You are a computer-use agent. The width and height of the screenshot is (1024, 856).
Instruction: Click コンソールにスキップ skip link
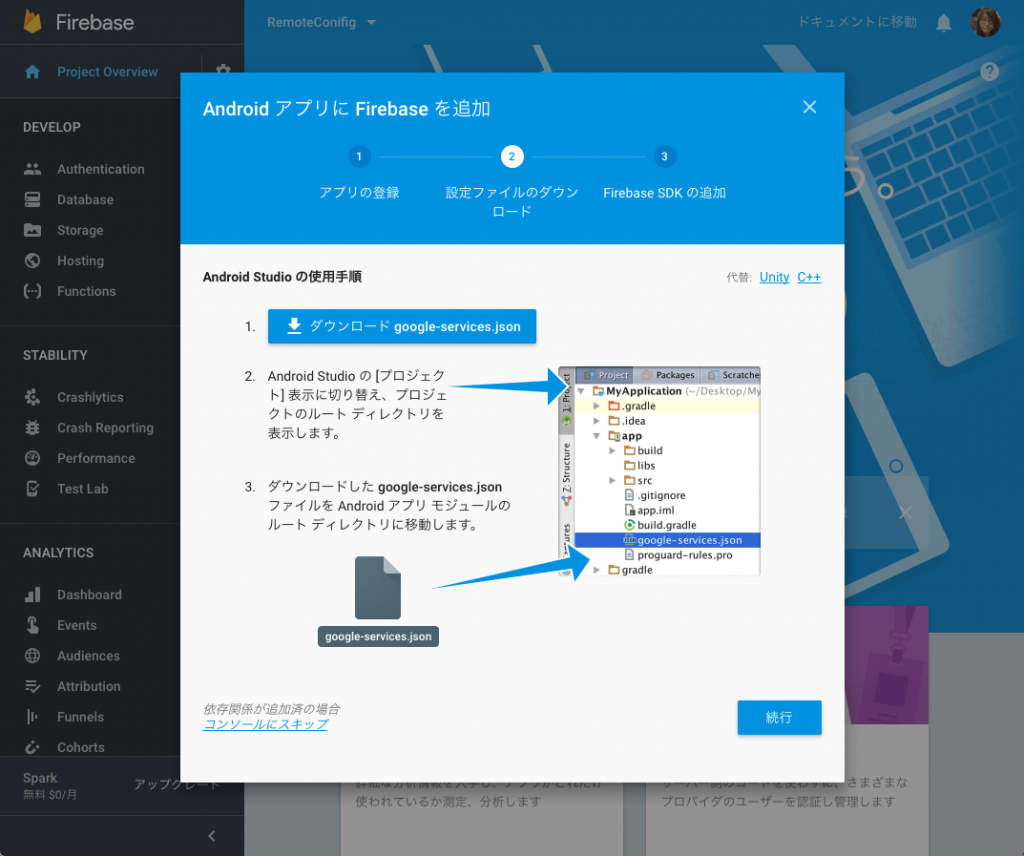265,724
